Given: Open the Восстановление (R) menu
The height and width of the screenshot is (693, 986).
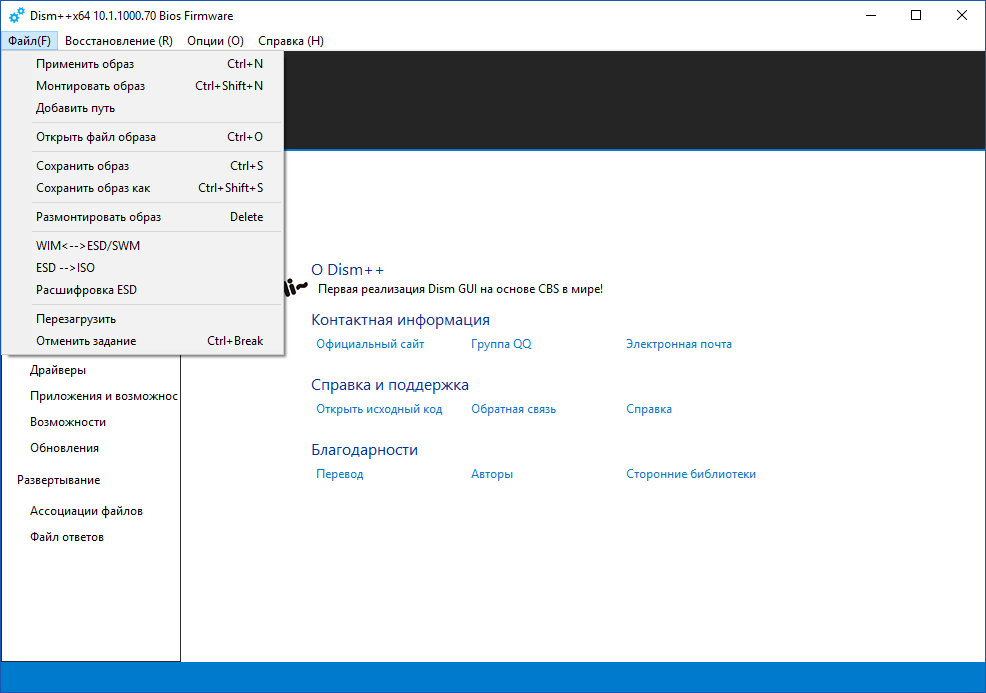Looking at the screenshot, I should [119, 41].
